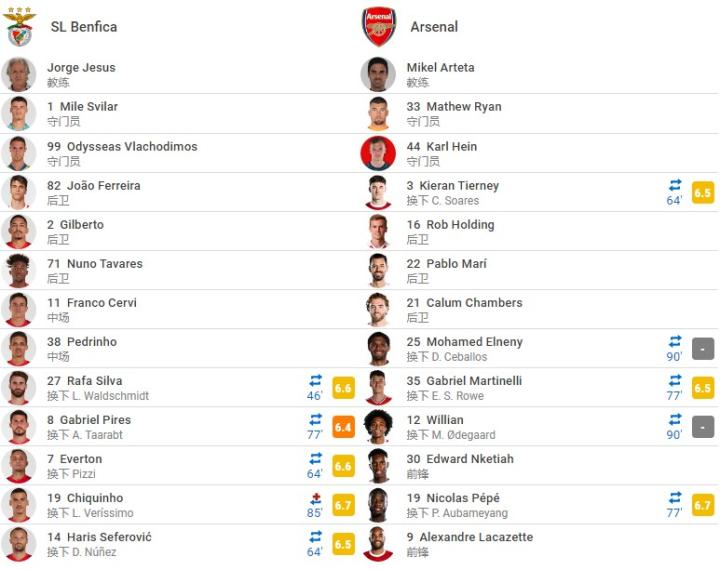
Task: Click Rafa Silva's substitution arrows icon
Action: (316, 380)
